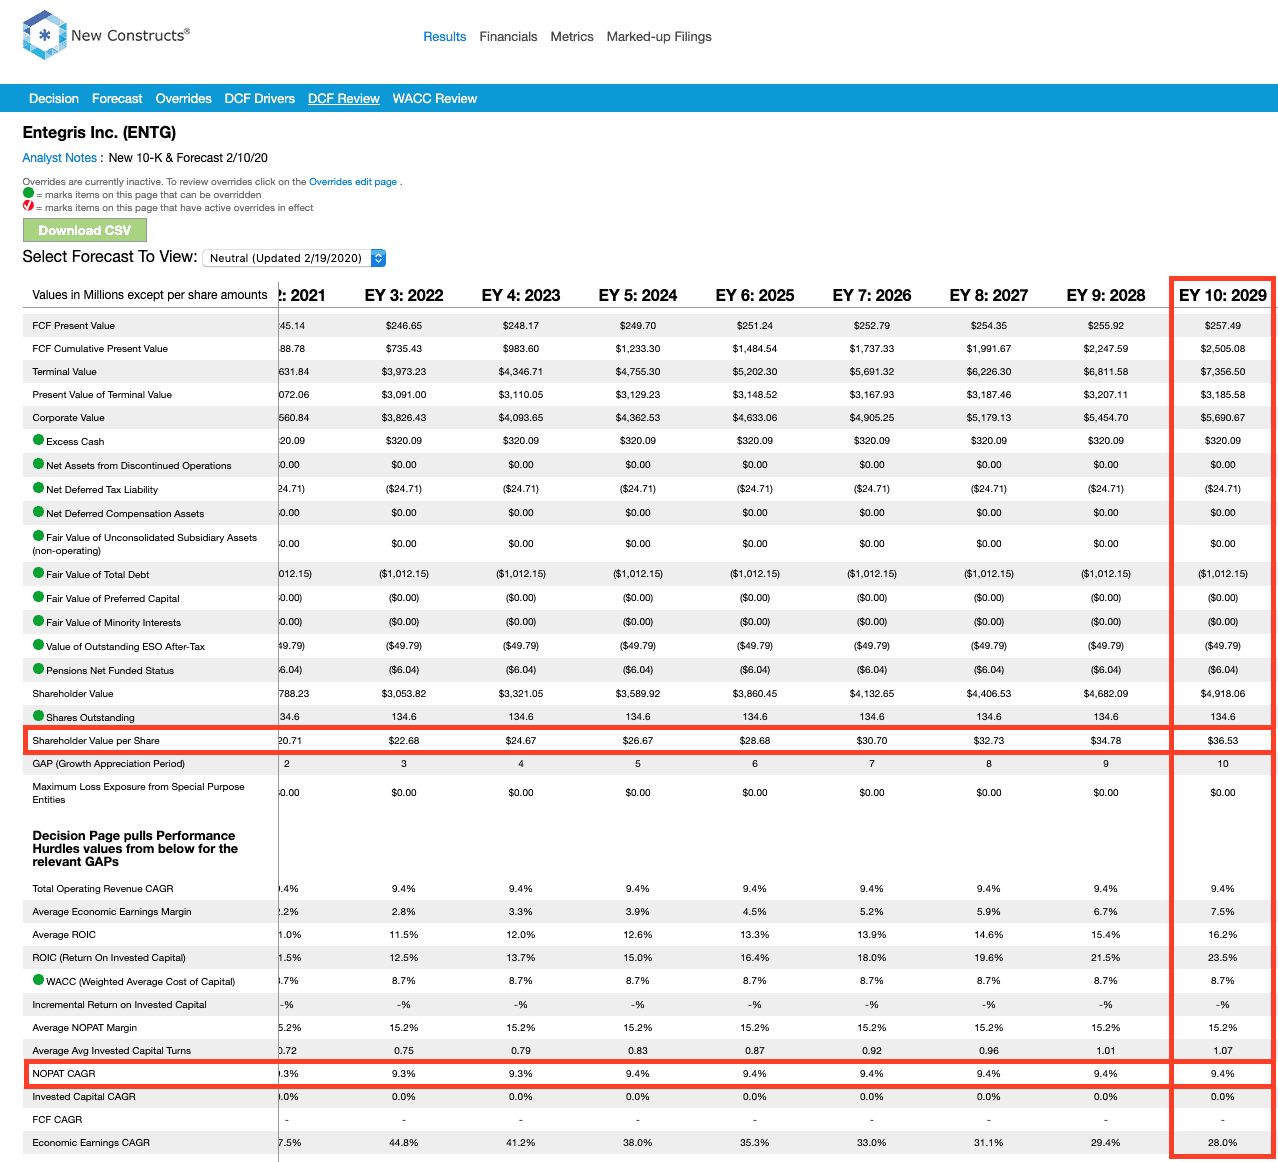Open the Results top navigation item

[x=444, y=37]
